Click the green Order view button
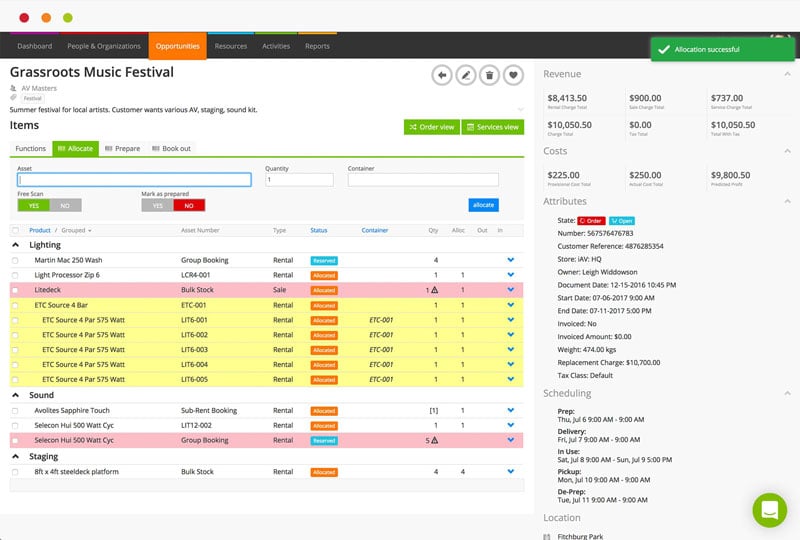Viewport: 800px width, 540px height. pyautogui.click(x=431, y=127)
